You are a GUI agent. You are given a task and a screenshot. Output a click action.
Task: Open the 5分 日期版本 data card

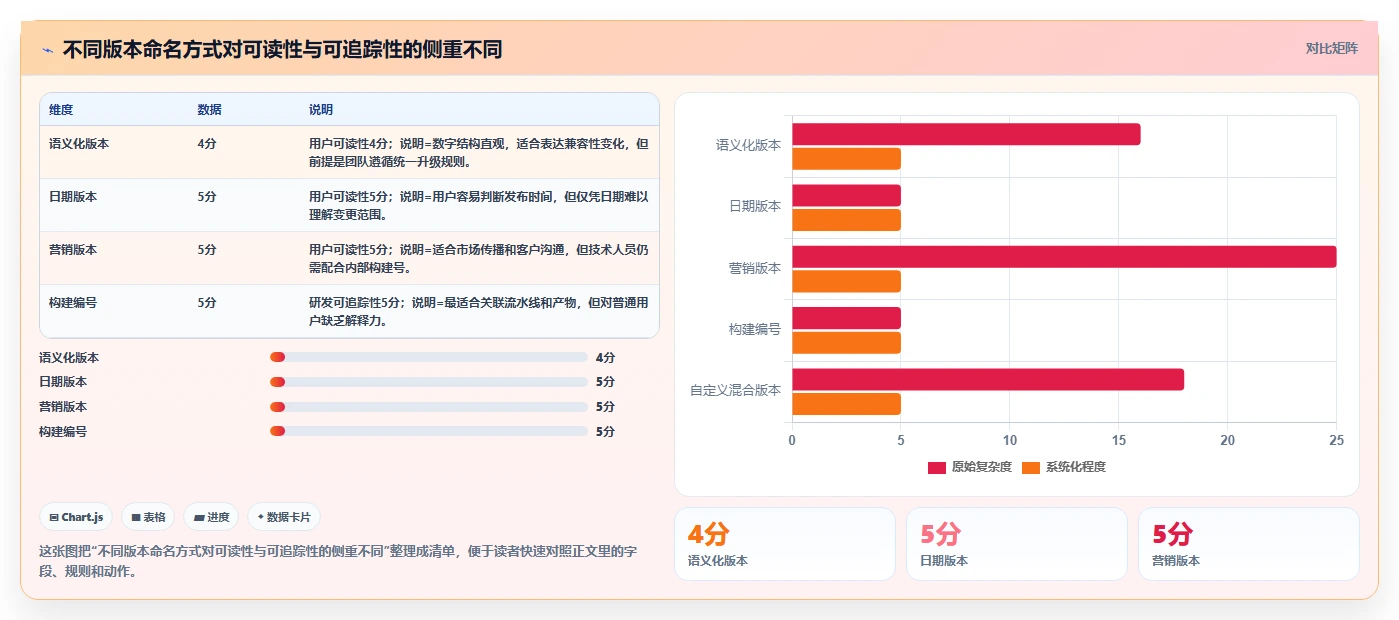[x=1017, y=544]
